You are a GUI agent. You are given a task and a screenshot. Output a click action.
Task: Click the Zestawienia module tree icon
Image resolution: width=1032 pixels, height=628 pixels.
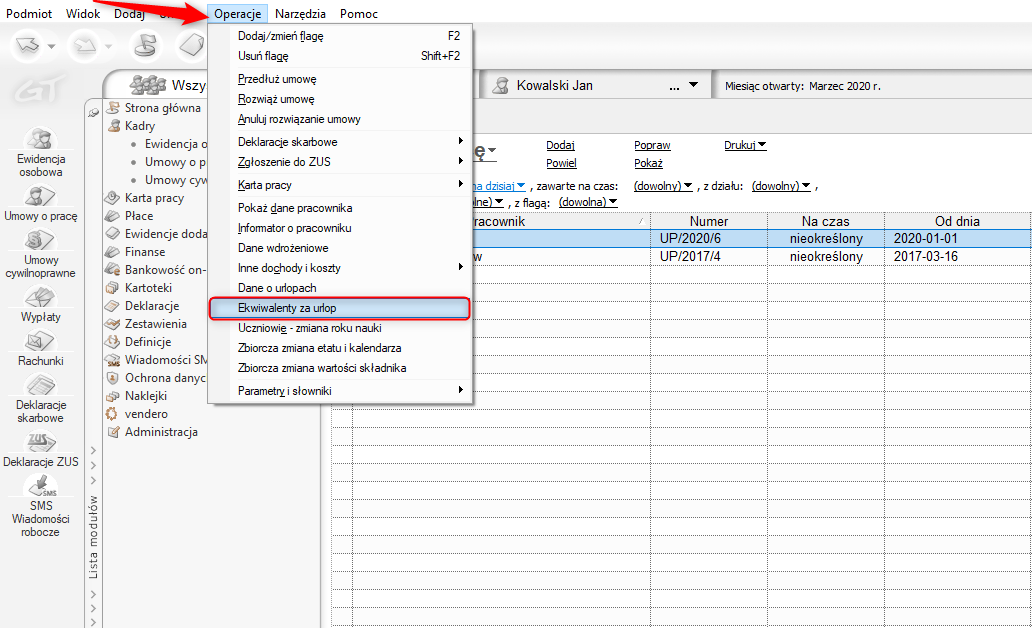(113, 324)
